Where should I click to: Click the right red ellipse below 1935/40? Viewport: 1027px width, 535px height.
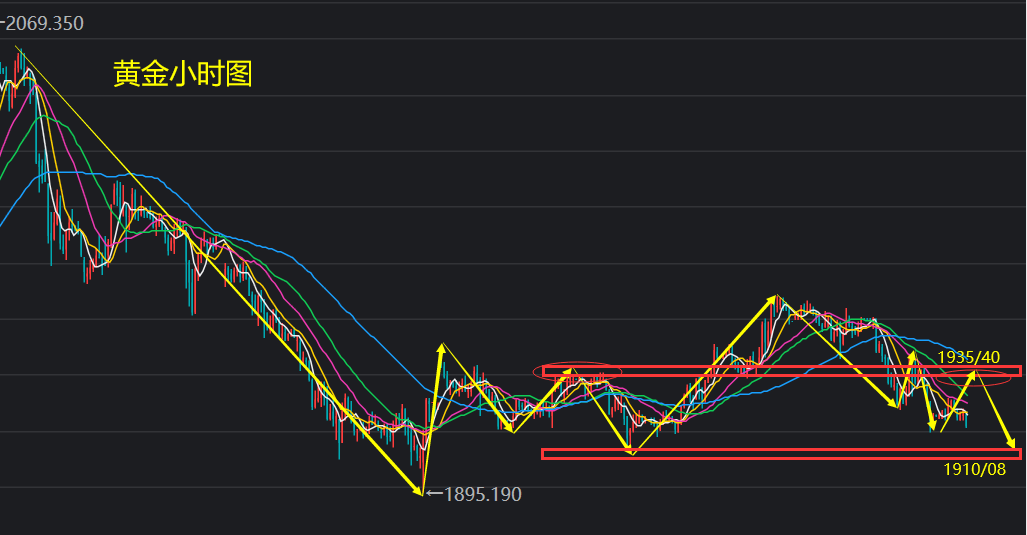[x=974, y=377]
